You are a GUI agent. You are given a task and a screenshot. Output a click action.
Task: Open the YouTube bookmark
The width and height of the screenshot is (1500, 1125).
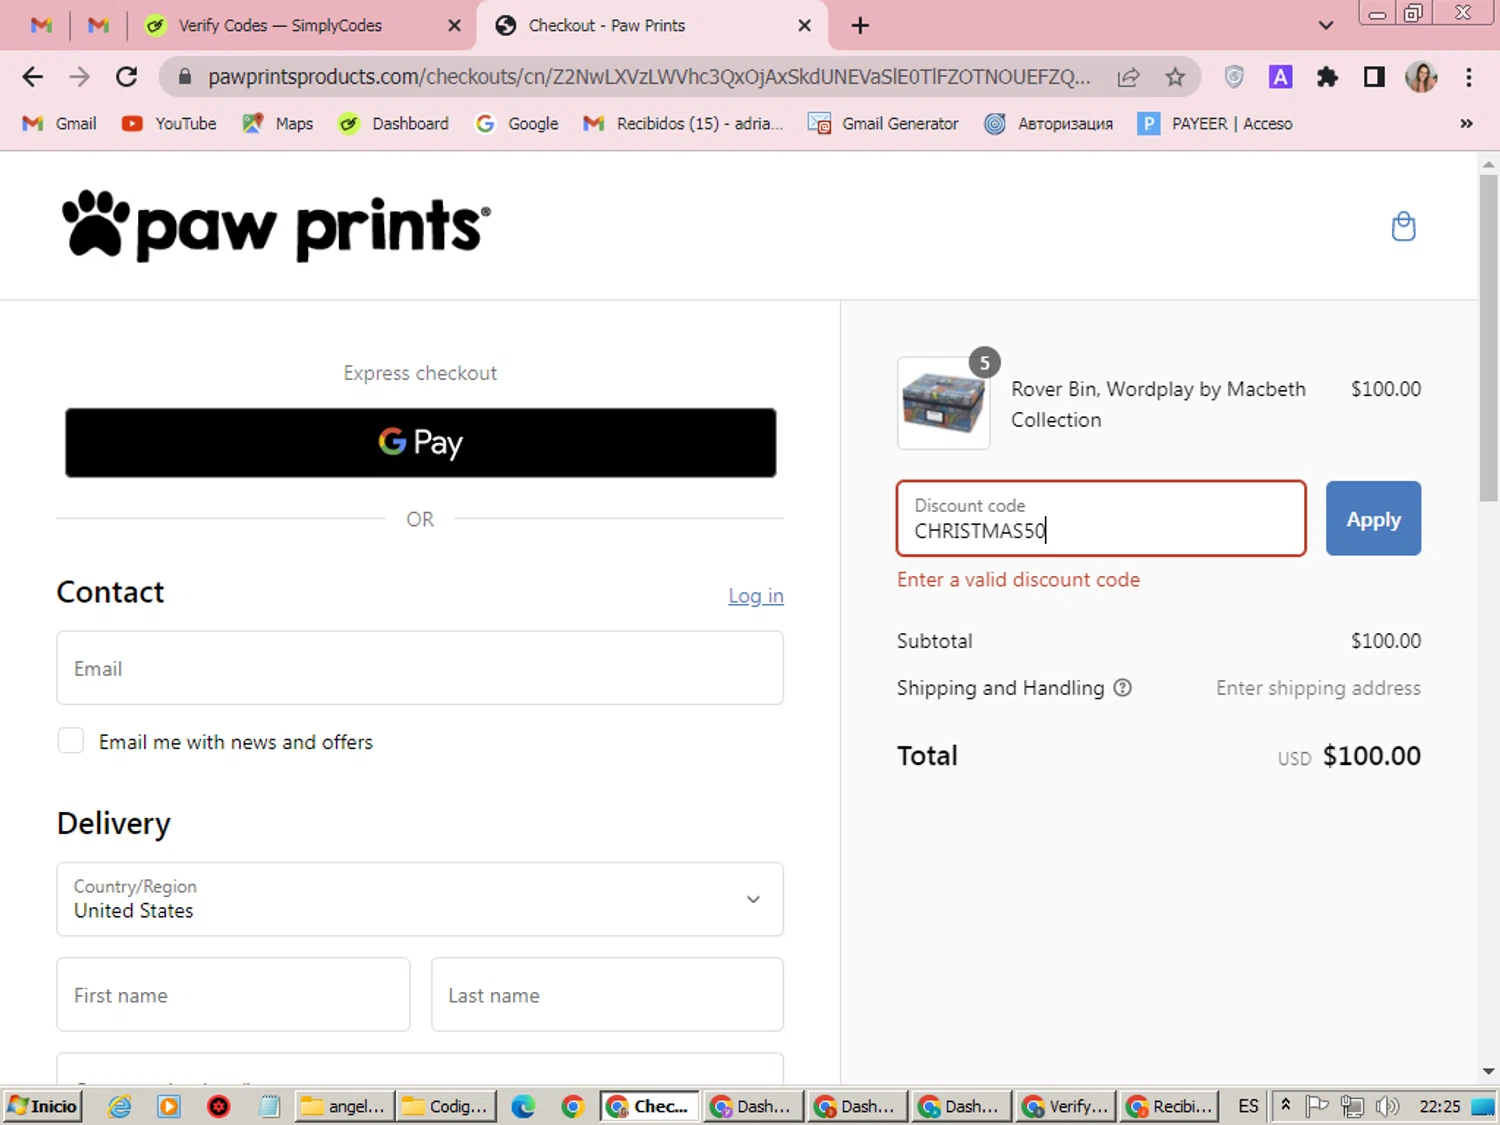(x=169, y=123)
